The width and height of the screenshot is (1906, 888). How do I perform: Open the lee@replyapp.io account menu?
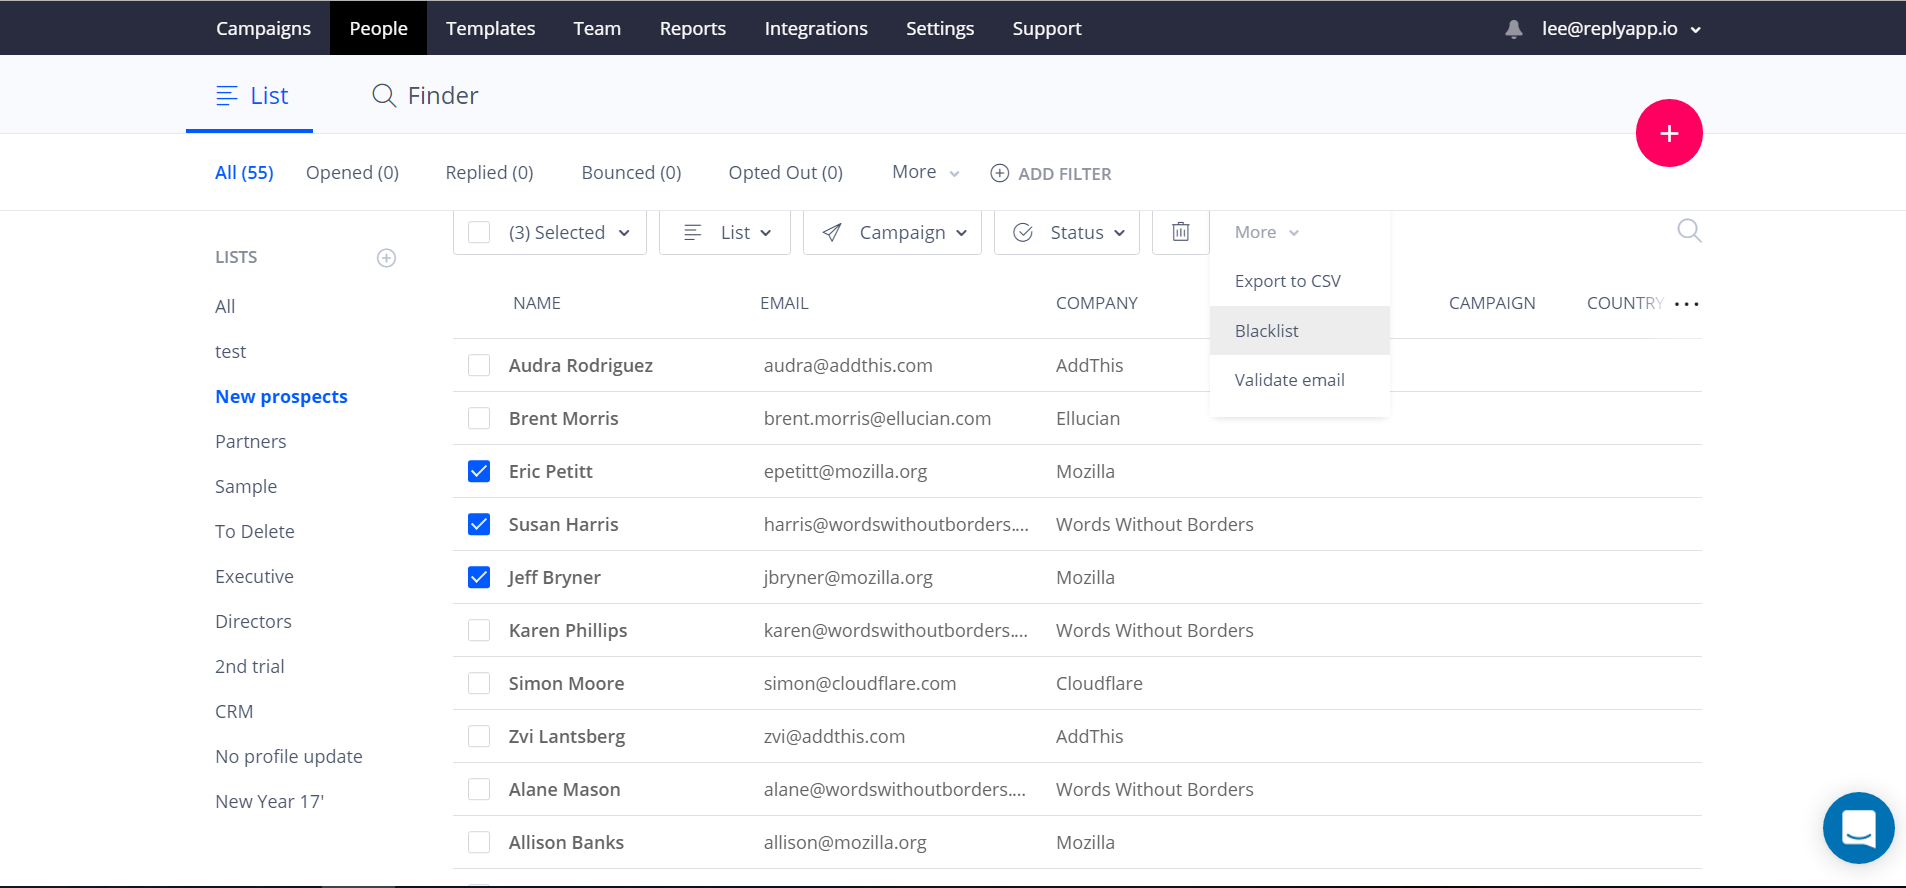(1620, 29)
